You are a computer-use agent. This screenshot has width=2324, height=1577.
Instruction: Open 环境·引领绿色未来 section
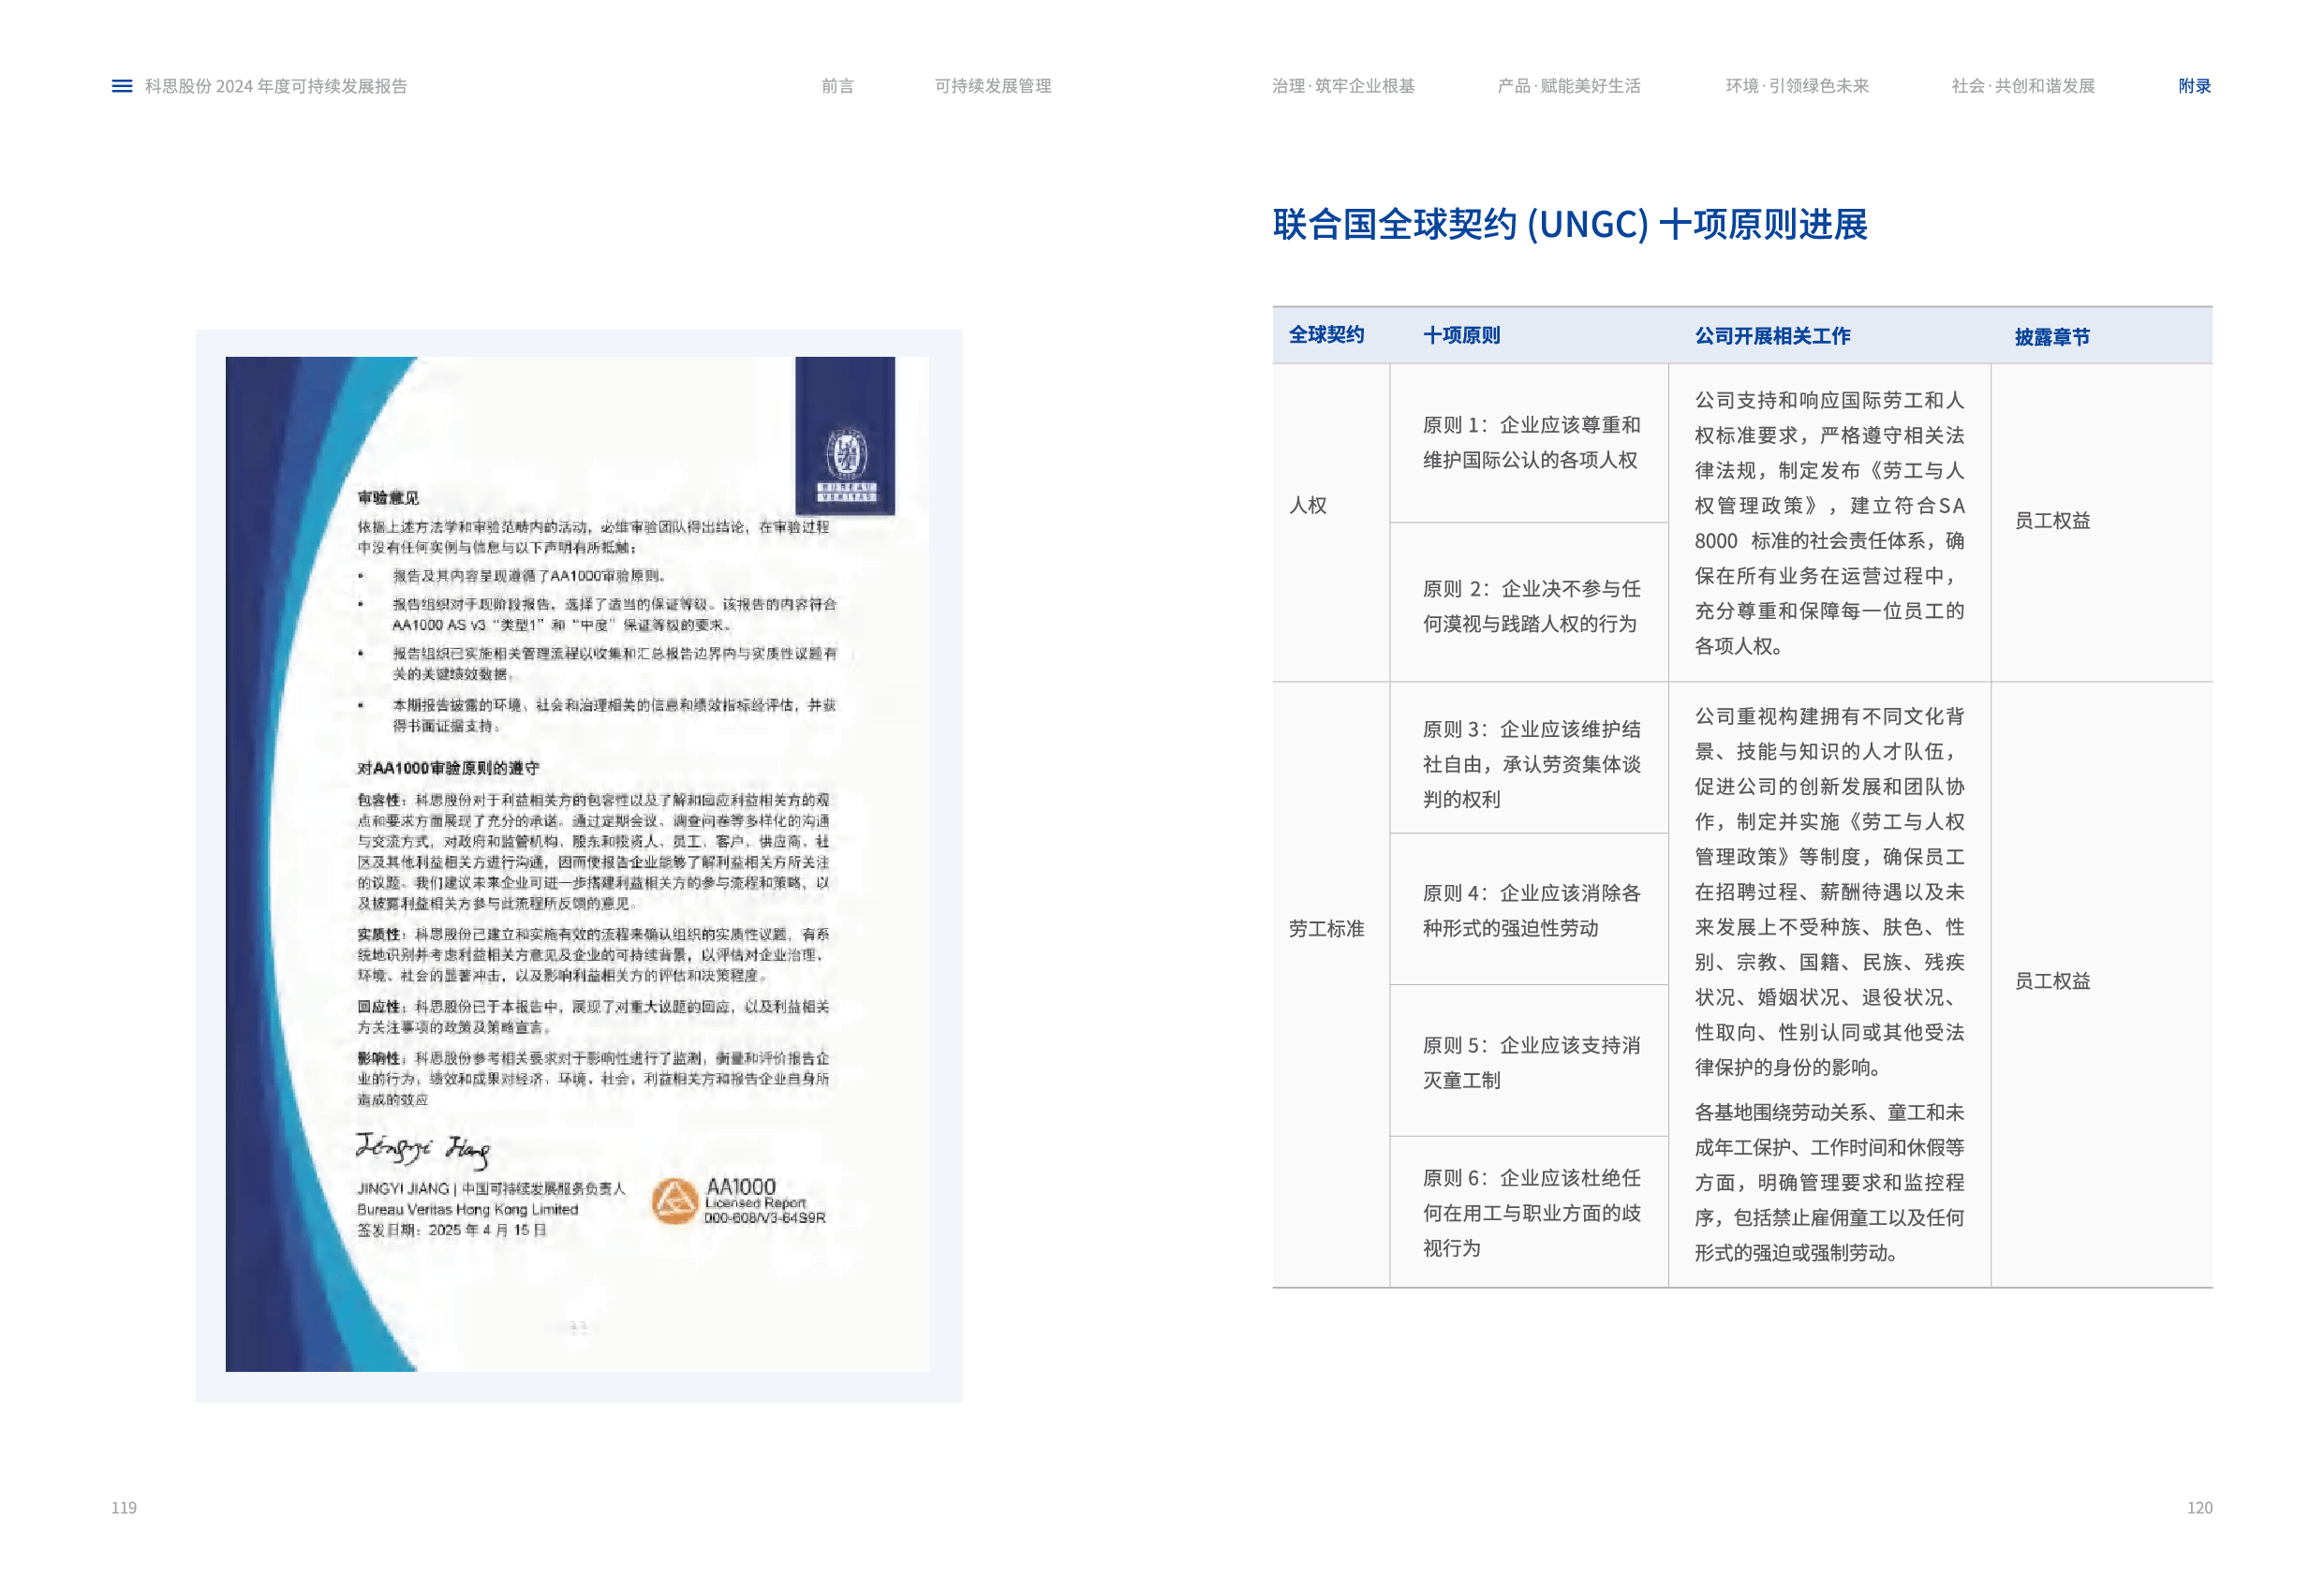point(1796,86)
